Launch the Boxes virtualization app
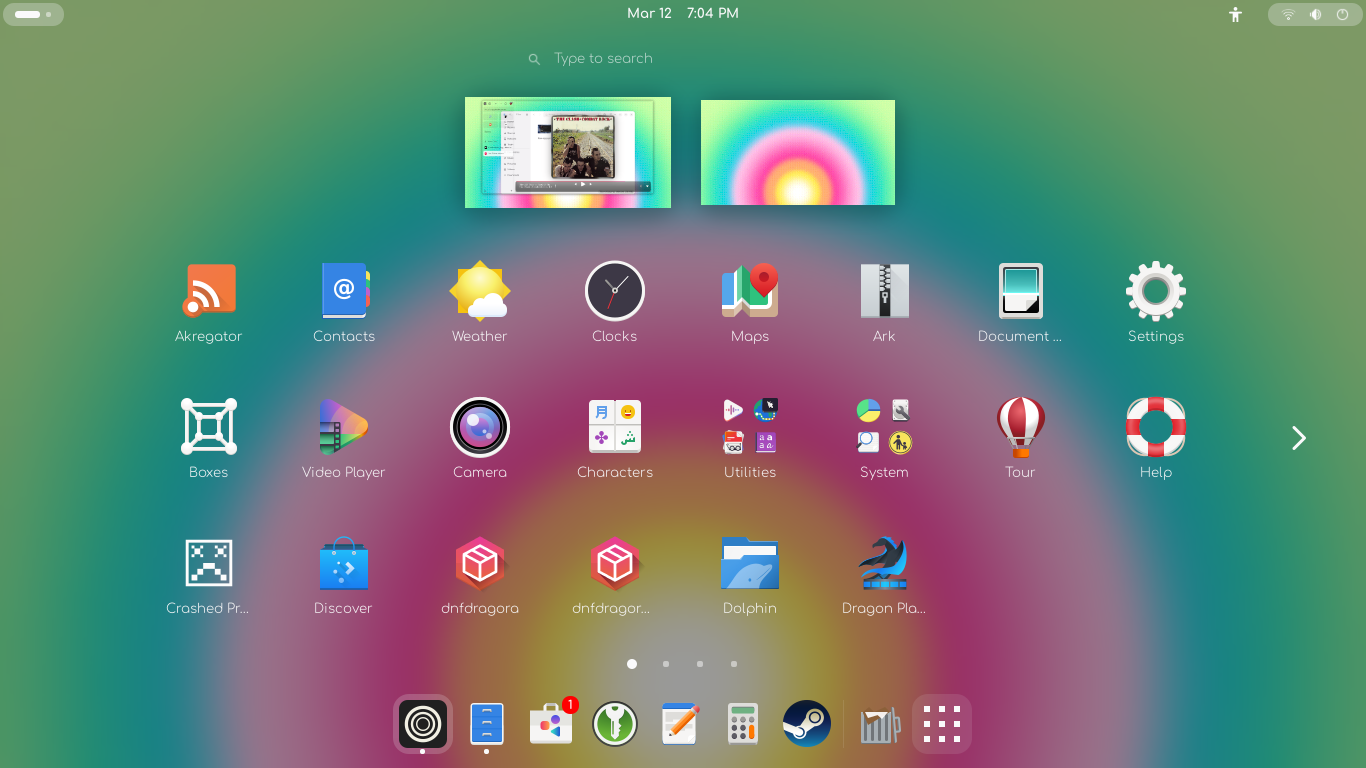1366x768 pixels. click(x=208, y=425)
